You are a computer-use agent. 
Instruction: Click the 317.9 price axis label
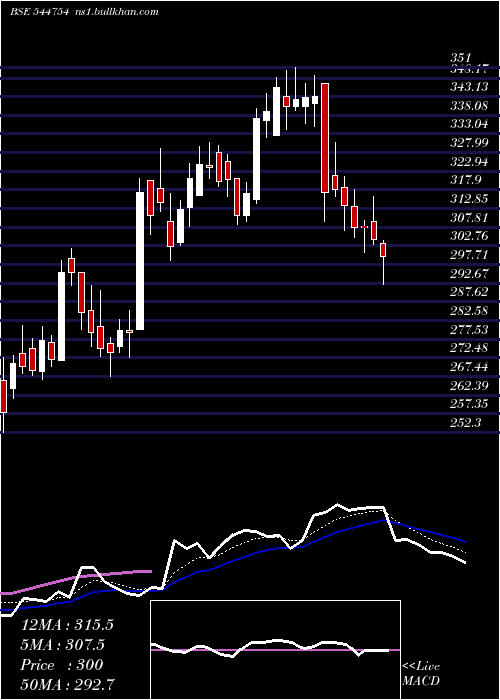tap(466, 180)
